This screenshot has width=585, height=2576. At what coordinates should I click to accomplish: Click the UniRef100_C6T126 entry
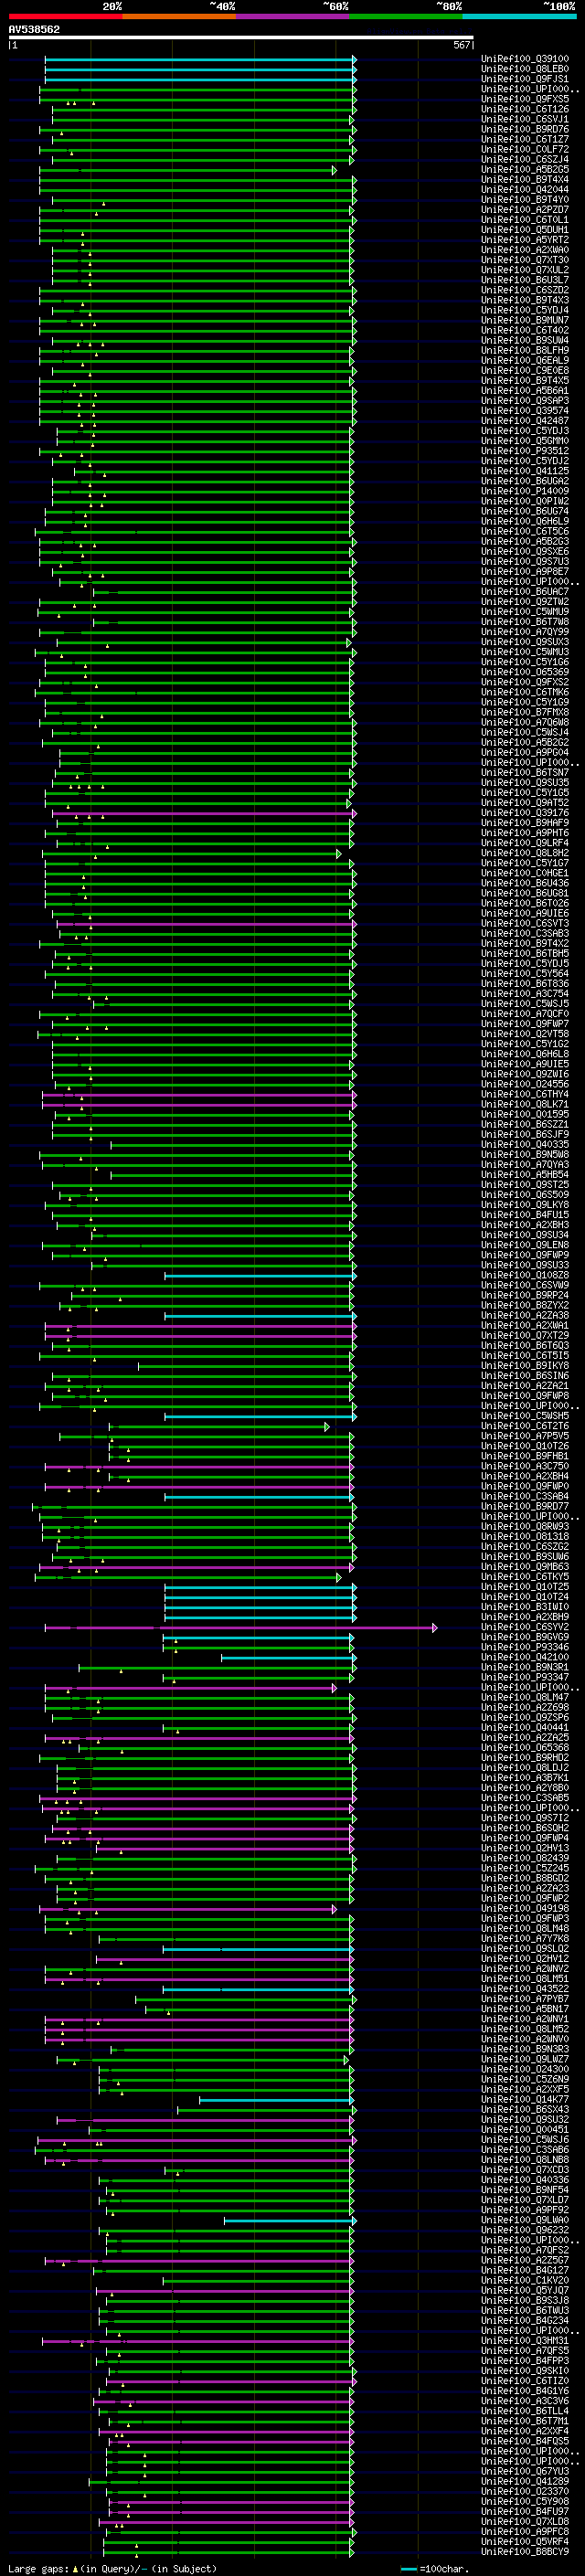pos(525,109)
